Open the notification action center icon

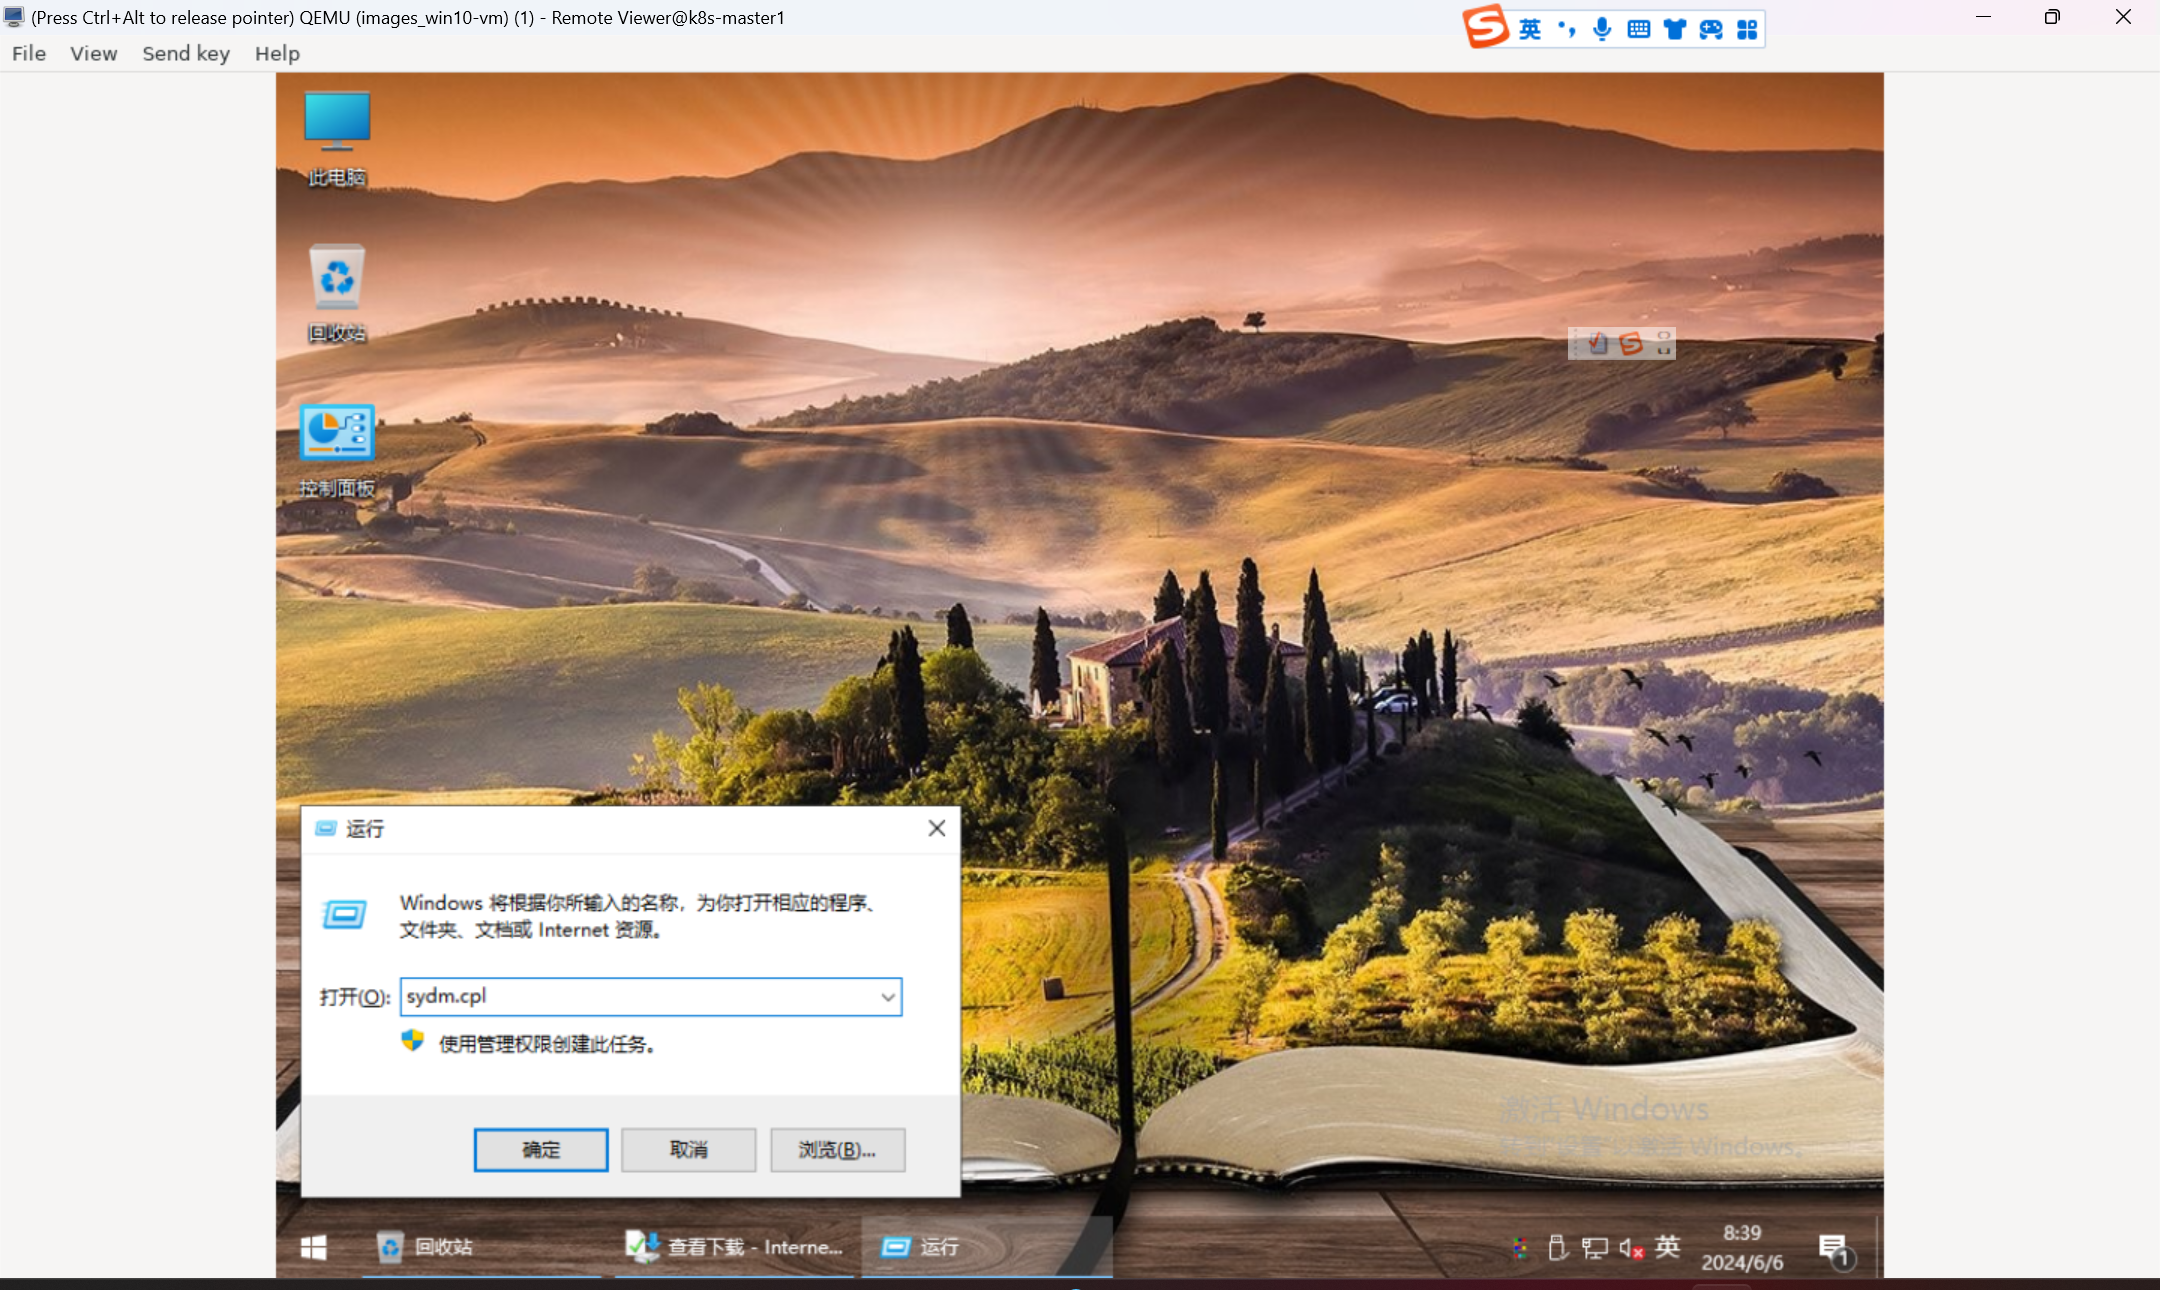tap(1833, 1248)
